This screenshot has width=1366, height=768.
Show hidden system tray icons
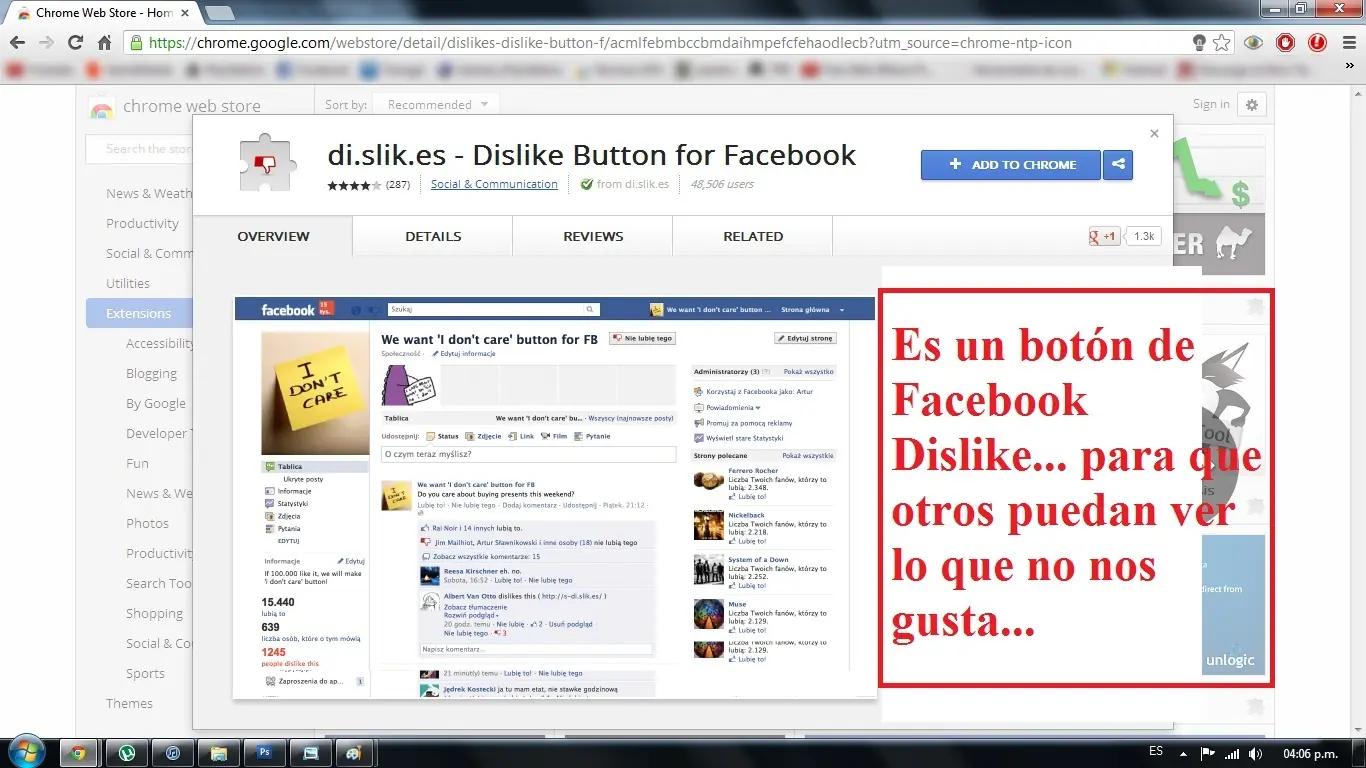point(1184,753)
